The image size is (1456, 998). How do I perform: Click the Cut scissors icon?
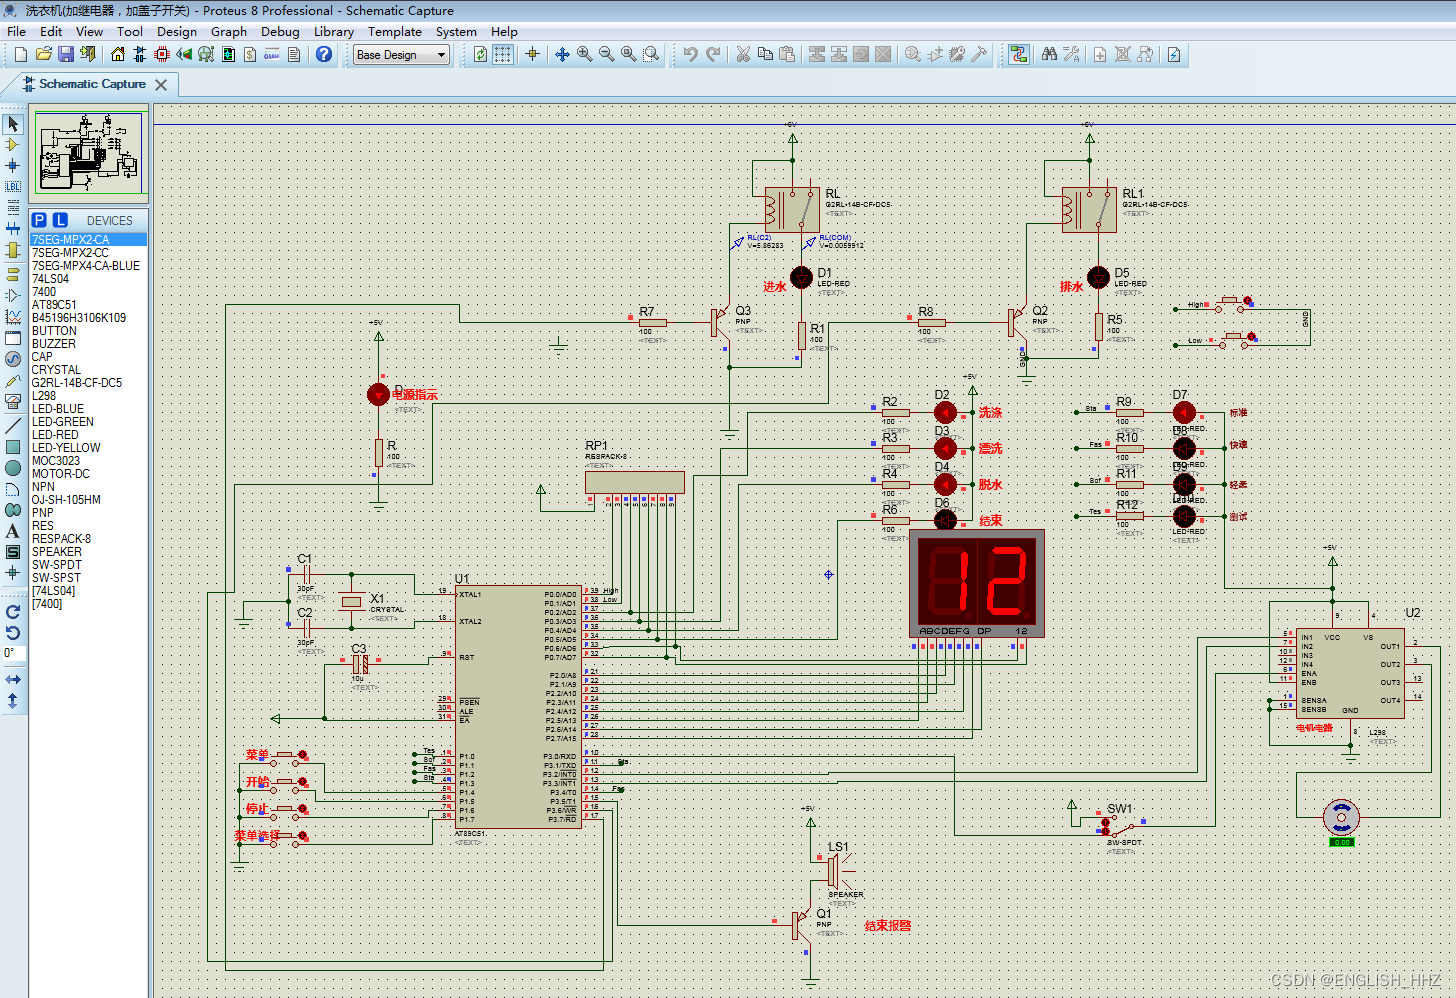coord(743,54)
